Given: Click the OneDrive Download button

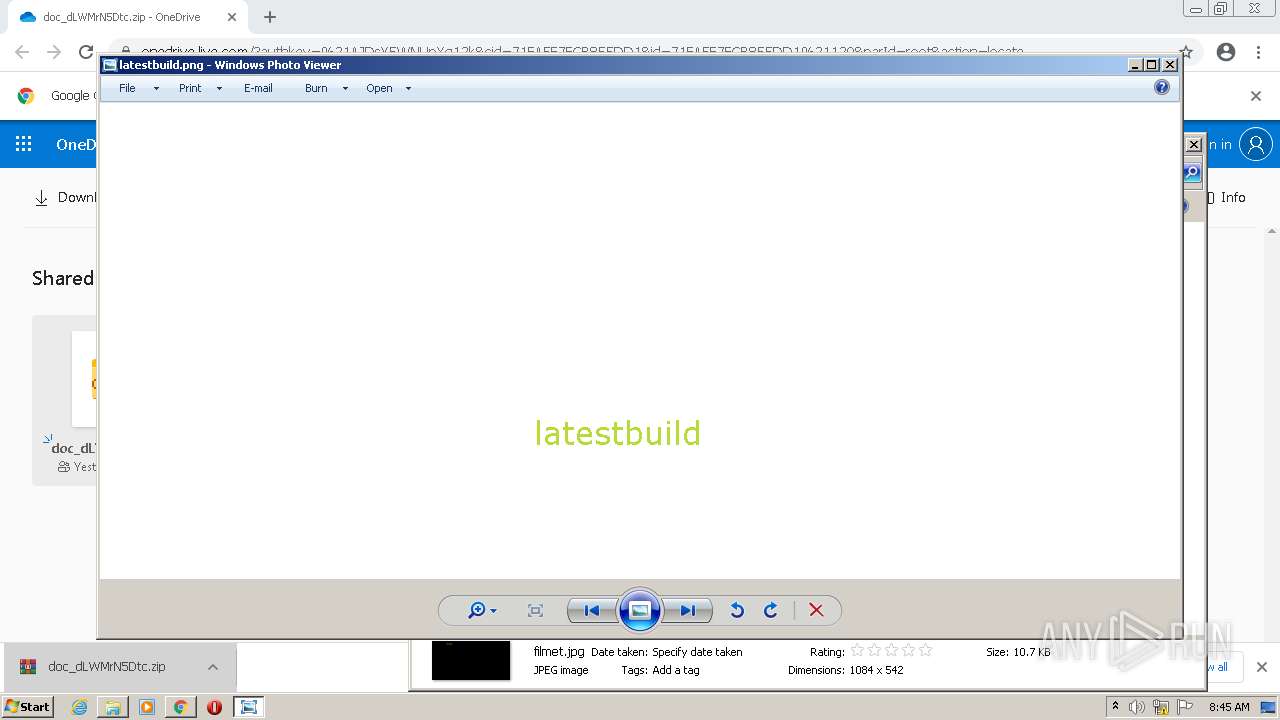Looking at the screenshot, I should click(64, 197).
